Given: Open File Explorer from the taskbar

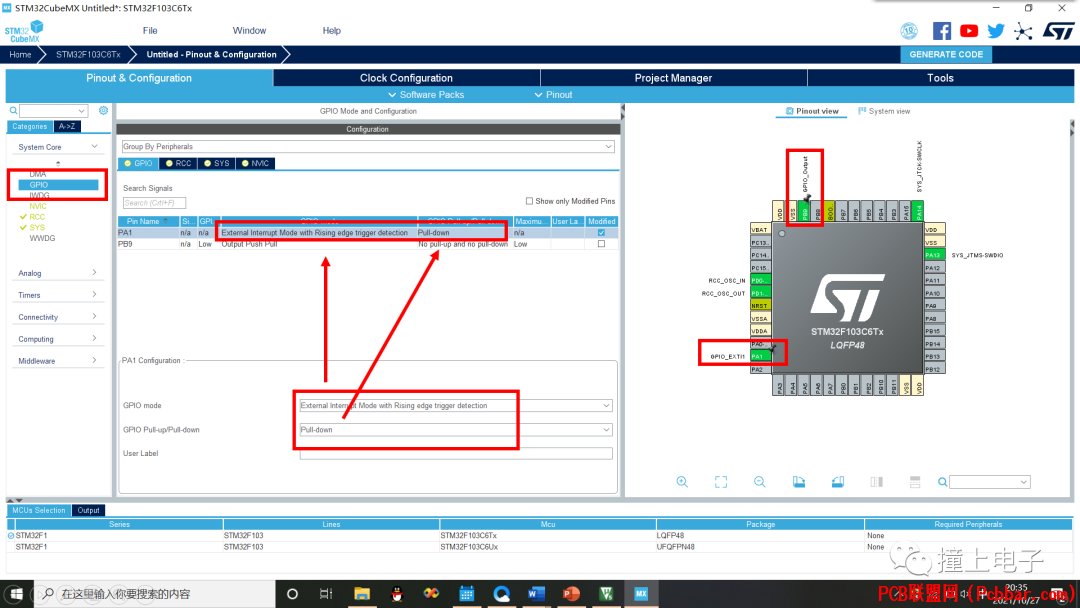Looking at the screenshot, I should (362, 594).
